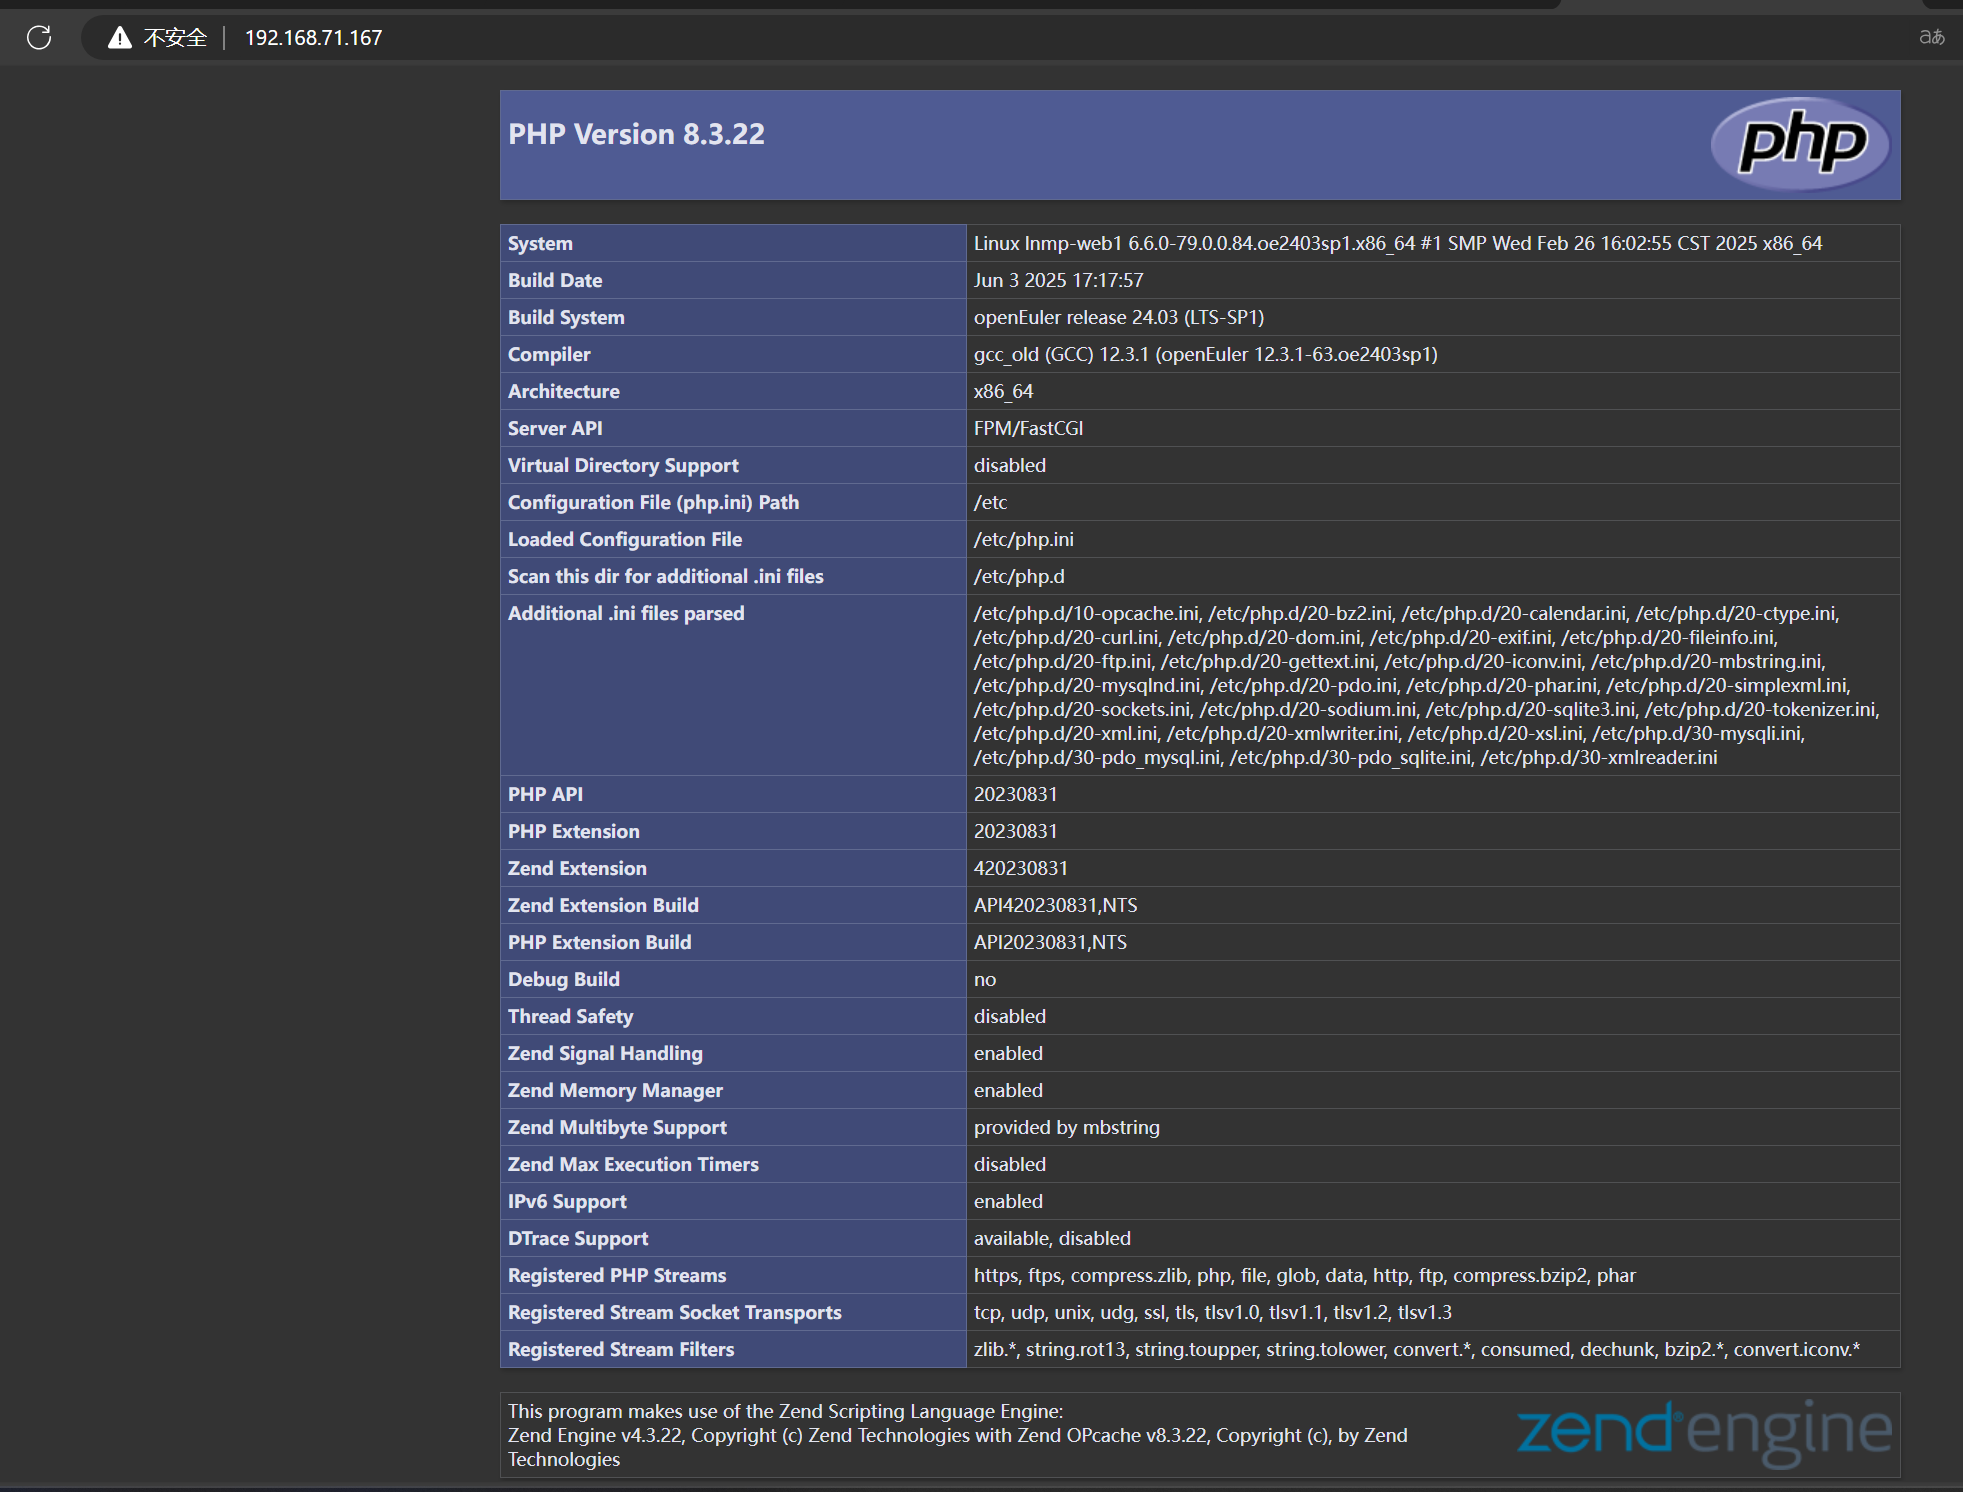Click the Zend Engine logo

tap(1704, 1433)
